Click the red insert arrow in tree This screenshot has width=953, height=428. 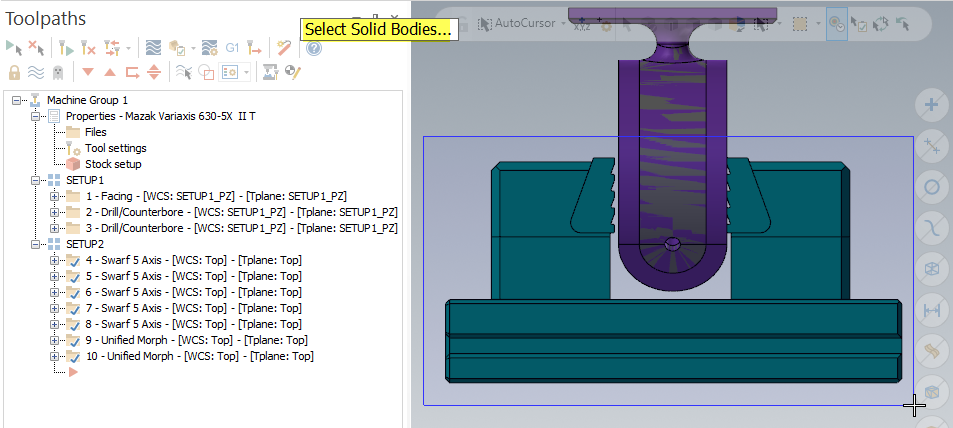(74, 372)
